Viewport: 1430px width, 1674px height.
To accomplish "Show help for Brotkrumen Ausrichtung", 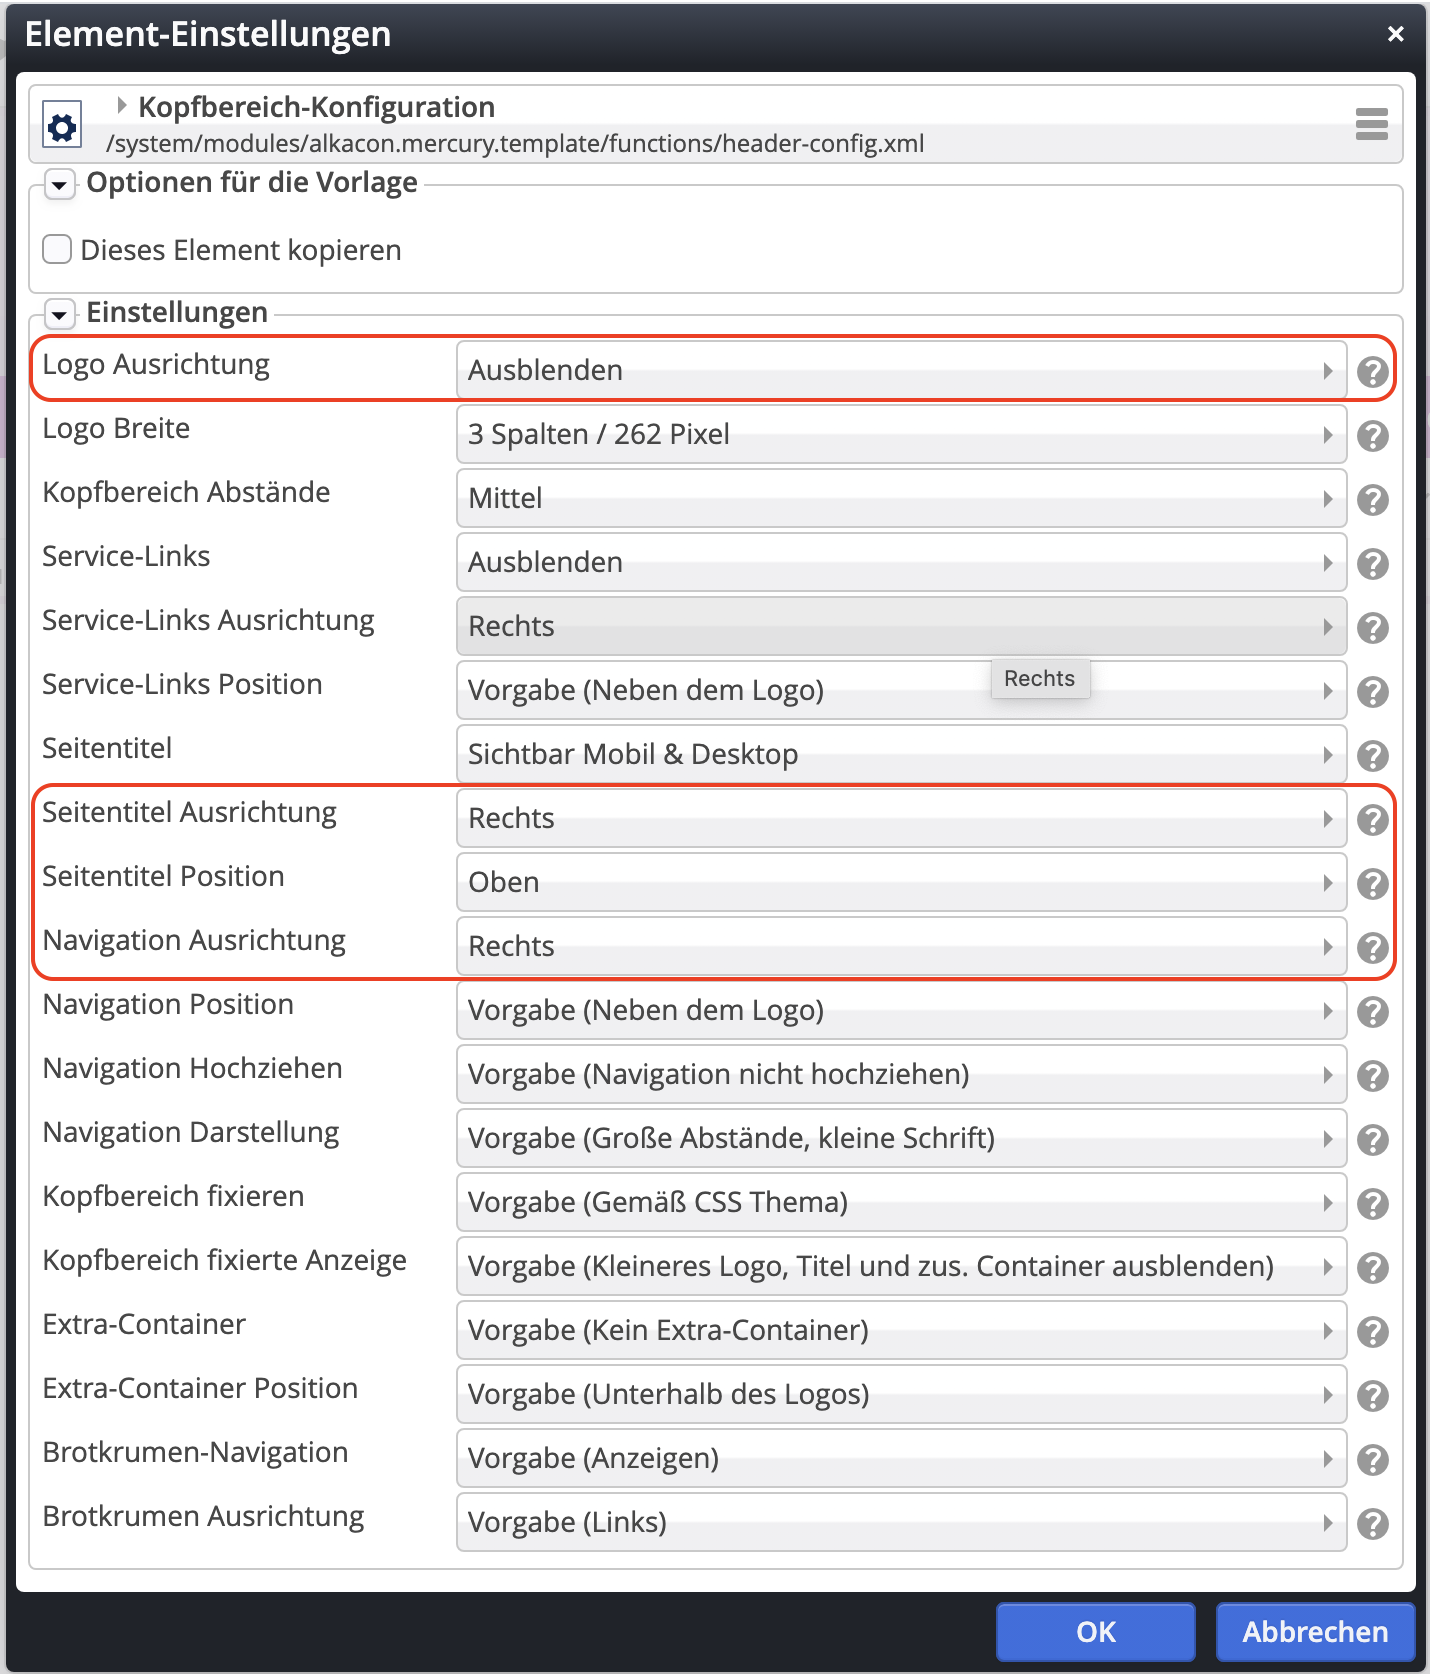I will [x=1373, y=1524].
